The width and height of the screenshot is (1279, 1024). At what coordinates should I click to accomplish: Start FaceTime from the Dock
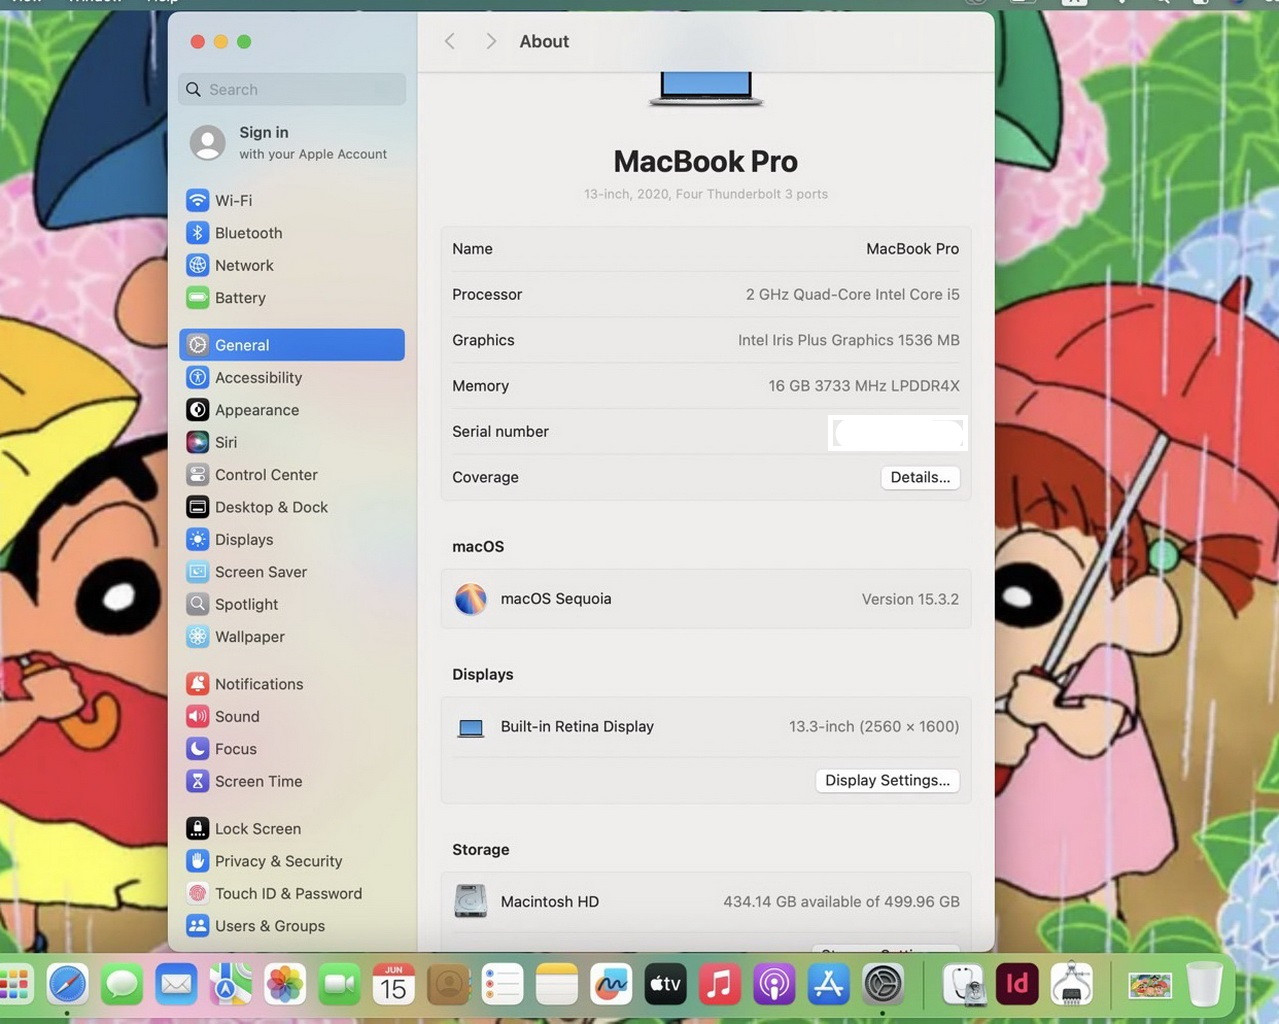click(339, 985)
